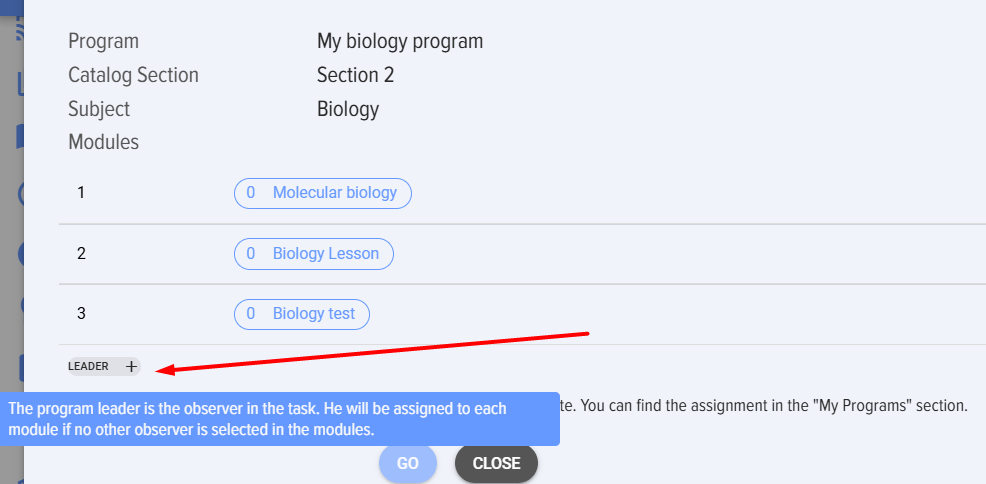Click the "Catalog Section" field label
Image resolution: width=986 pixels, height=484 pixels.
[x=133, y=75]
